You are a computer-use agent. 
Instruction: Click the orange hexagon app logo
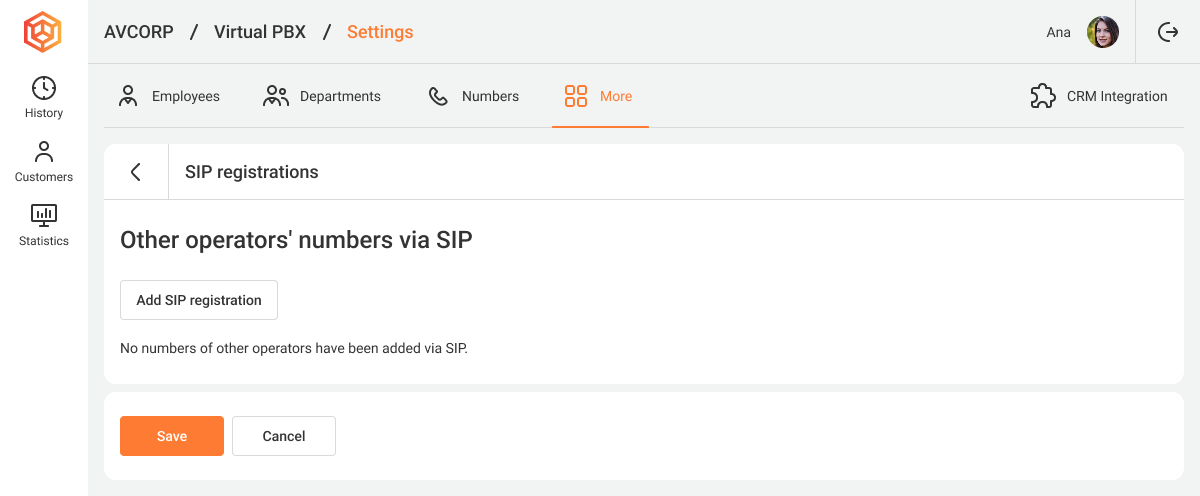[43, 32]
